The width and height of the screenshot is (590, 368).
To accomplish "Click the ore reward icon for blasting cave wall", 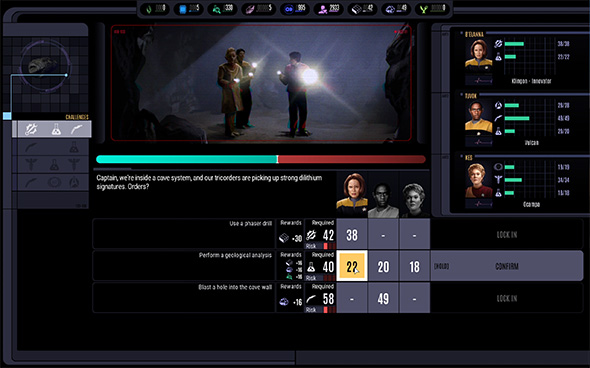I will point(284,302).
